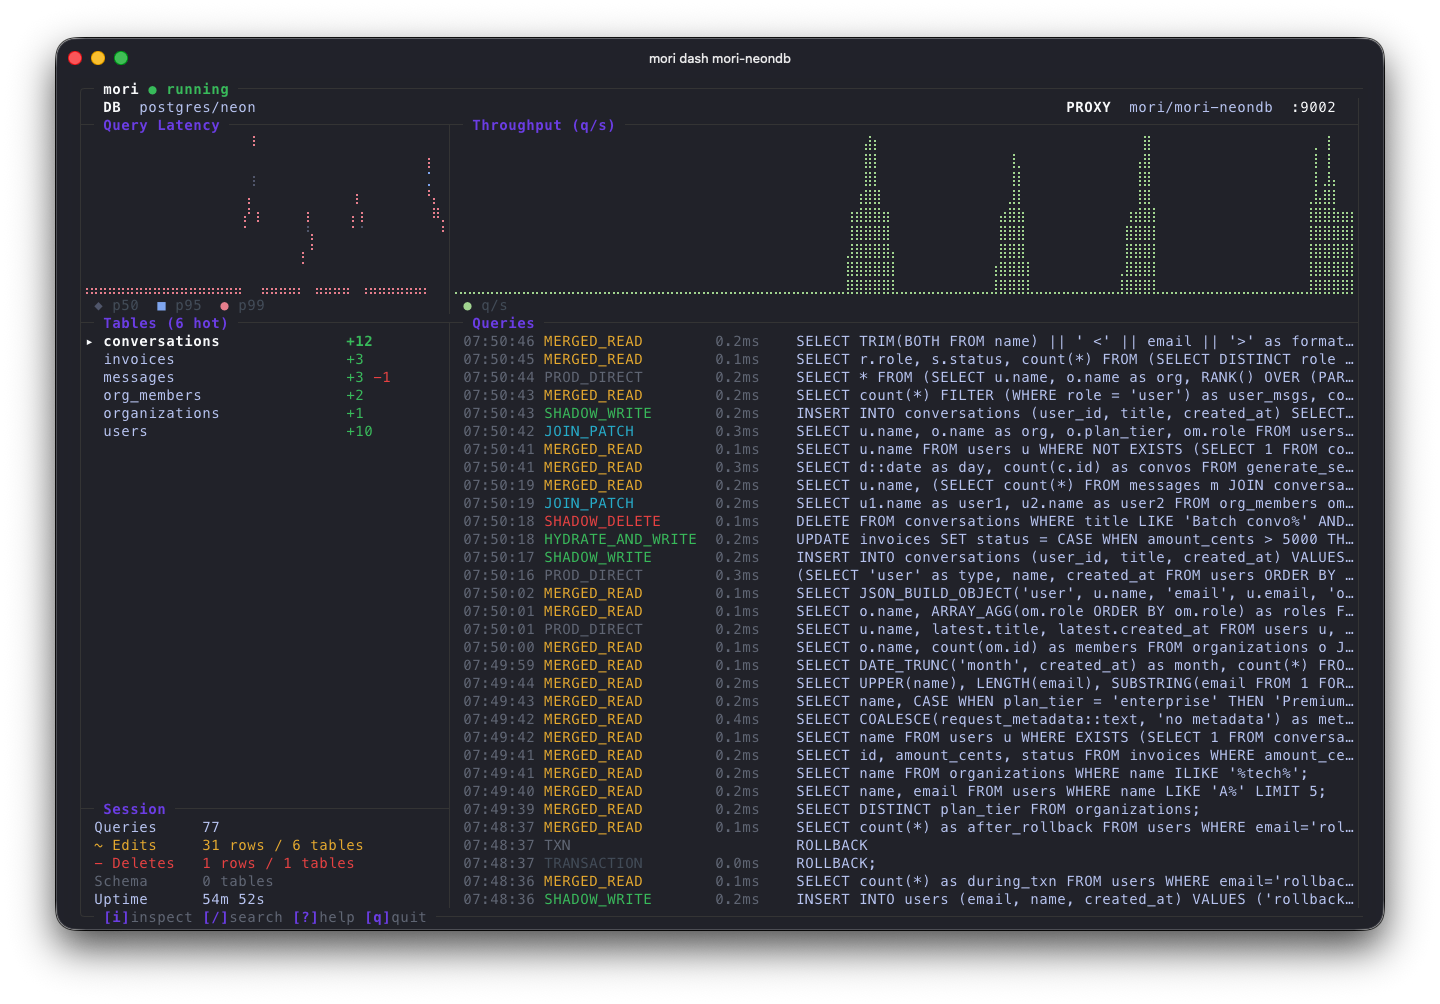The height and width of the screenshot is (1004, 1440).
Task: Click the arrow marker beside conversations
Action: [89, 342]
